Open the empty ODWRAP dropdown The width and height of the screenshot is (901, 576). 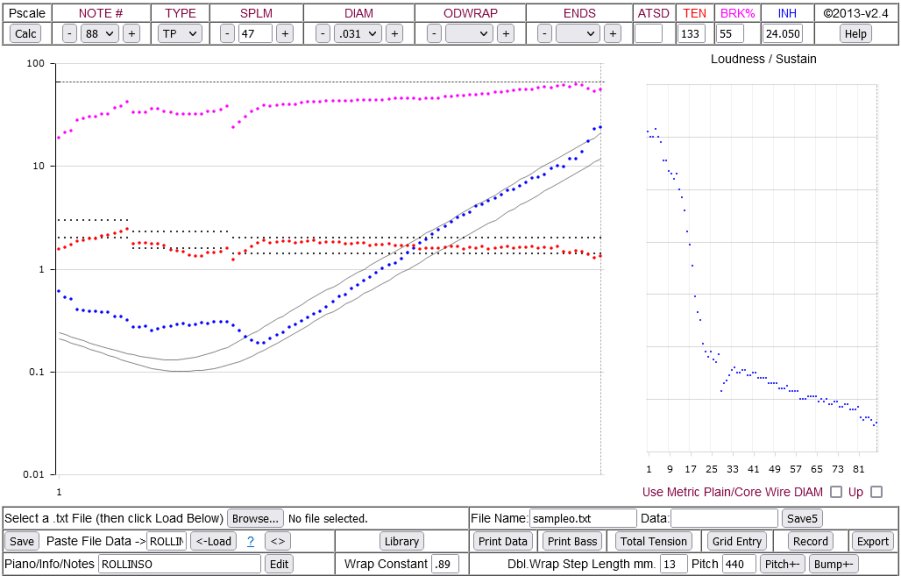coord(469,34)
